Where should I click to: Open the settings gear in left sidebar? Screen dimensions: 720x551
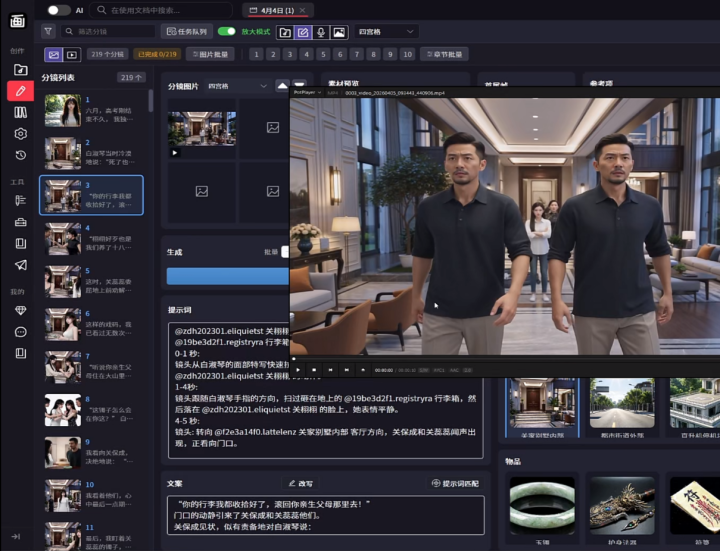[20, 134]
